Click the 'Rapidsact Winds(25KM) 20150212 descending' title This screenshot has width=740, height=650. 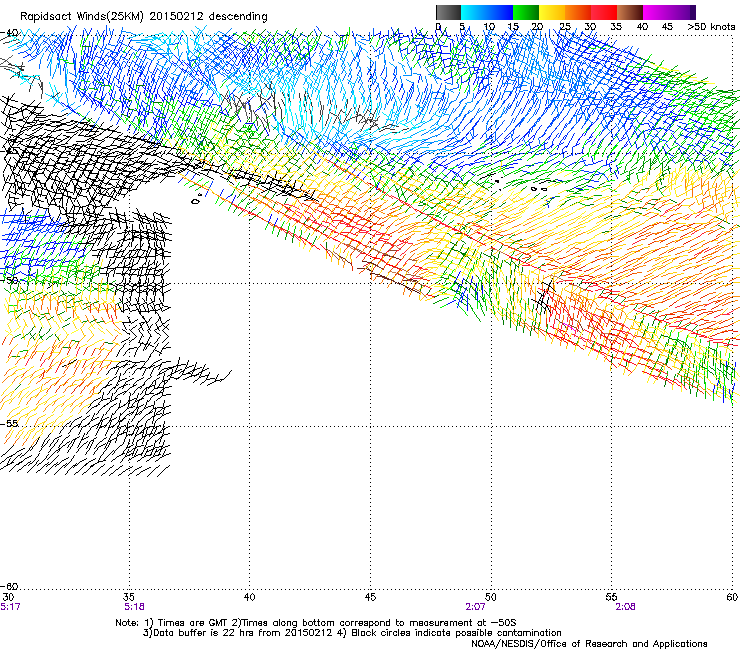[x=143, y=17]
